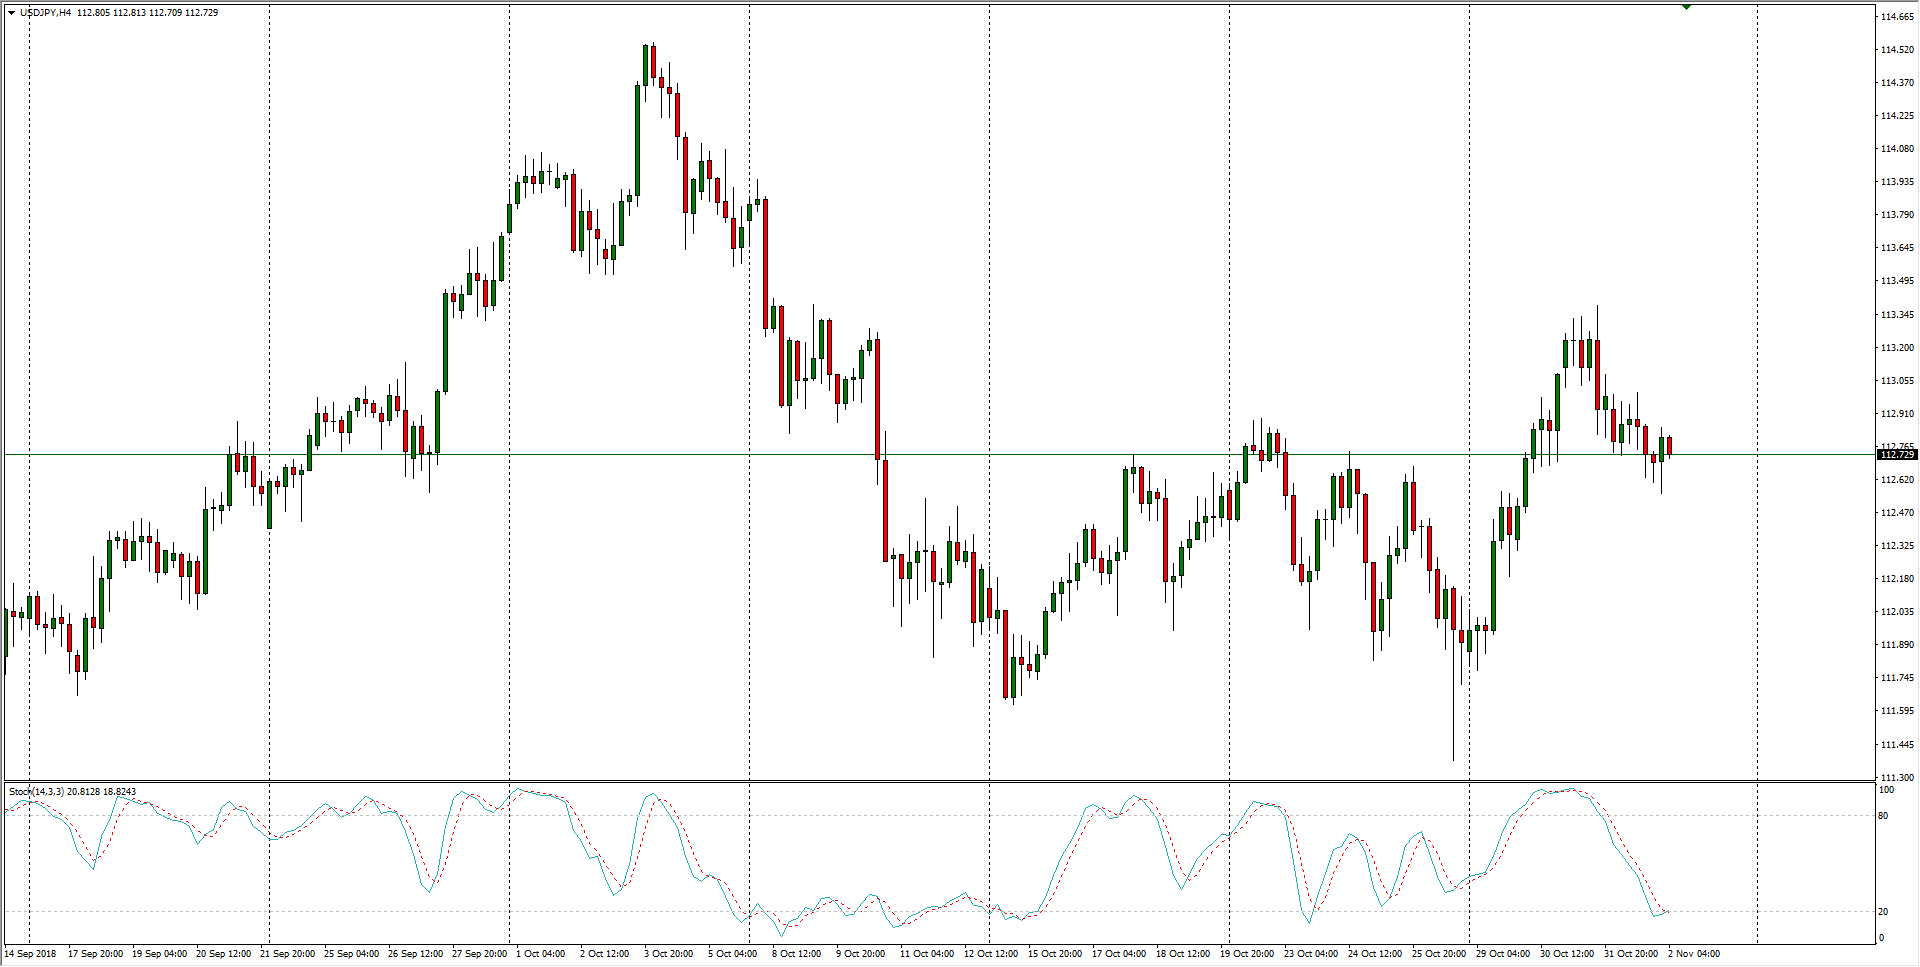Click the 19 Oct 20:00 time label

click(1246, 953)
